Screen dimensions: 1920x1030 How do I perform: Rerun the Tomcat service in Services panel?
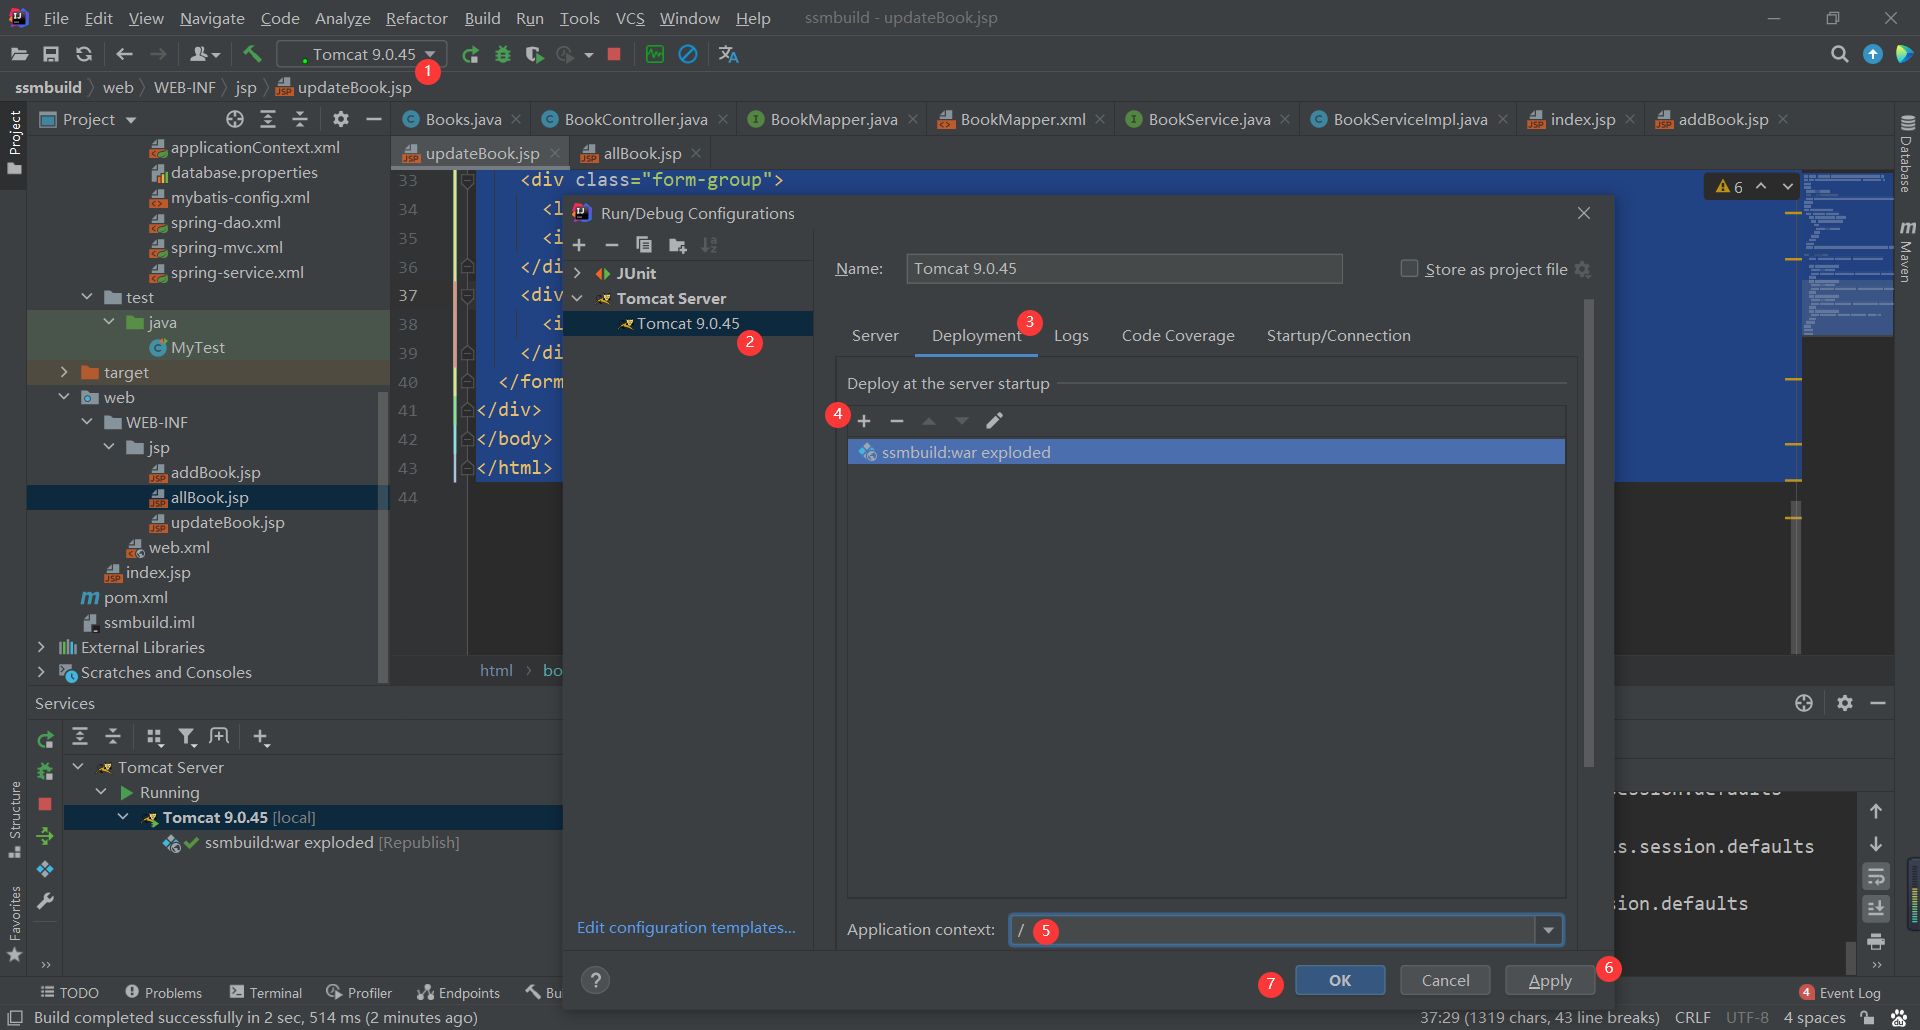click(45, 740)
